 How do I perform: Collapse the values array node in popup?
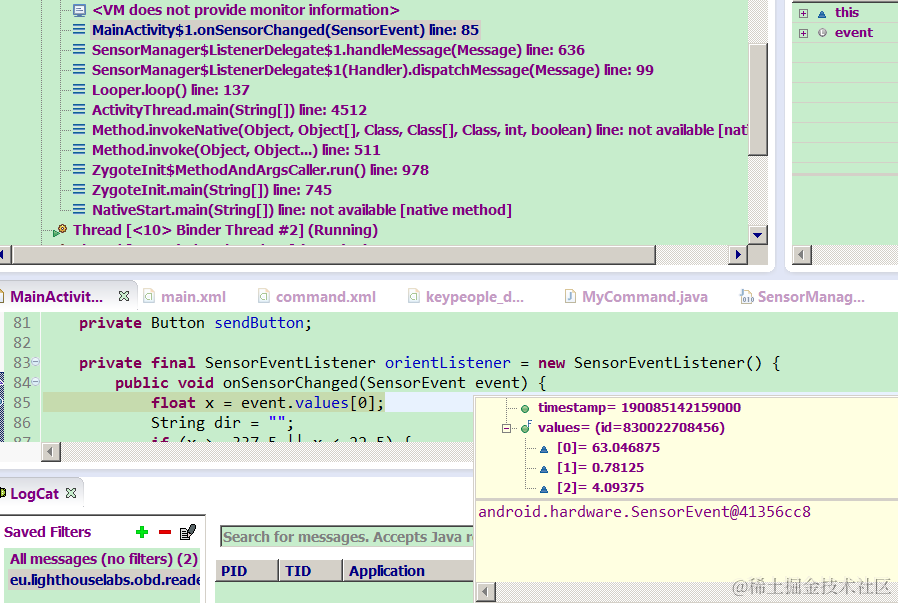pos(506,428)
